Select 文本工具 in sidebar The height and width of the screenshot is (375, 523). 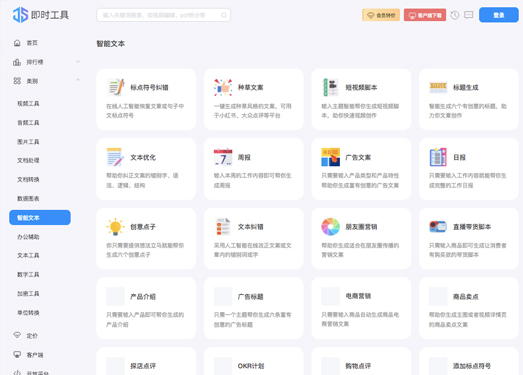pyautogui.click(x=28, y=256)
